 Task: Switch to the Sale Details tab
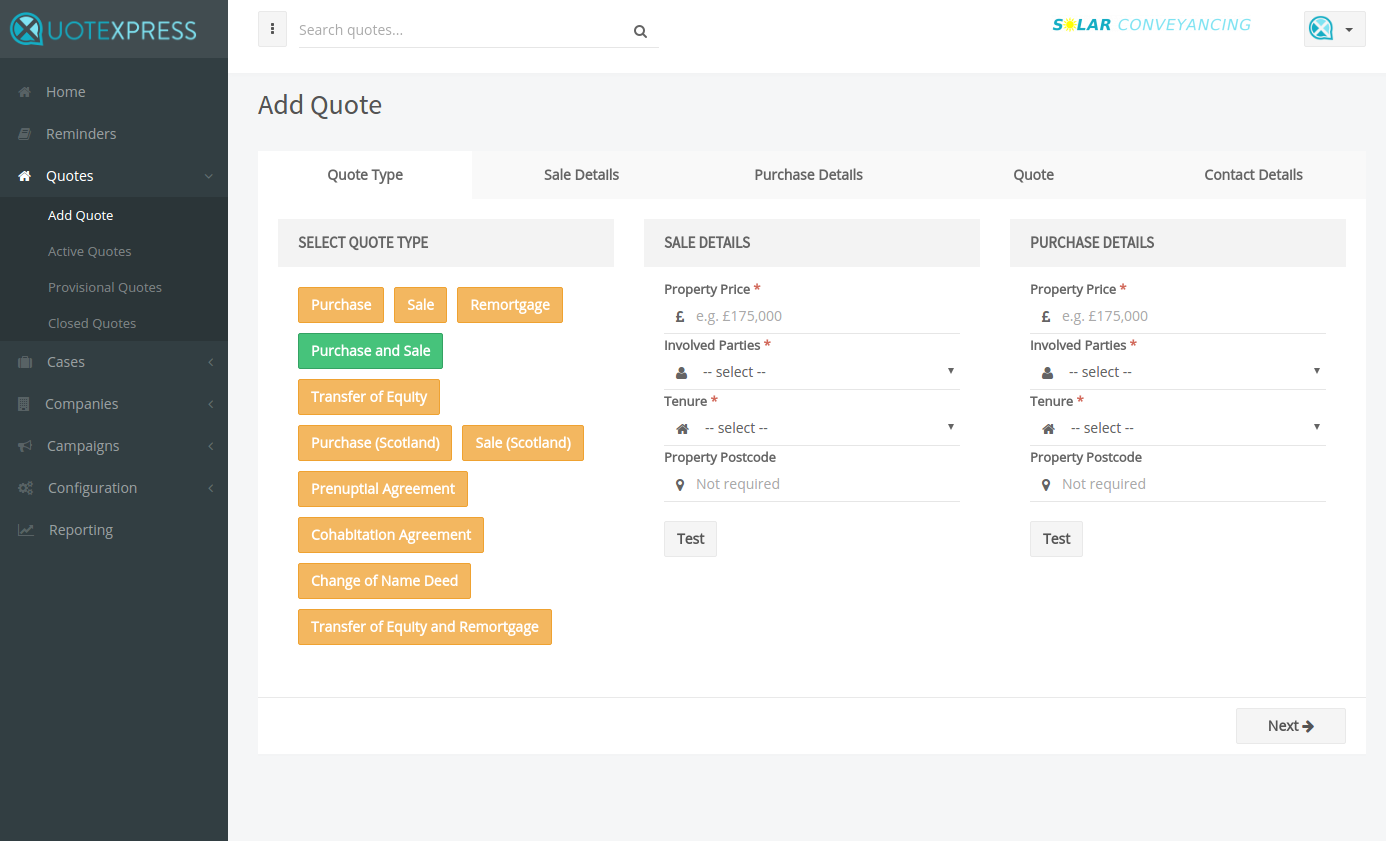[581, 175]
